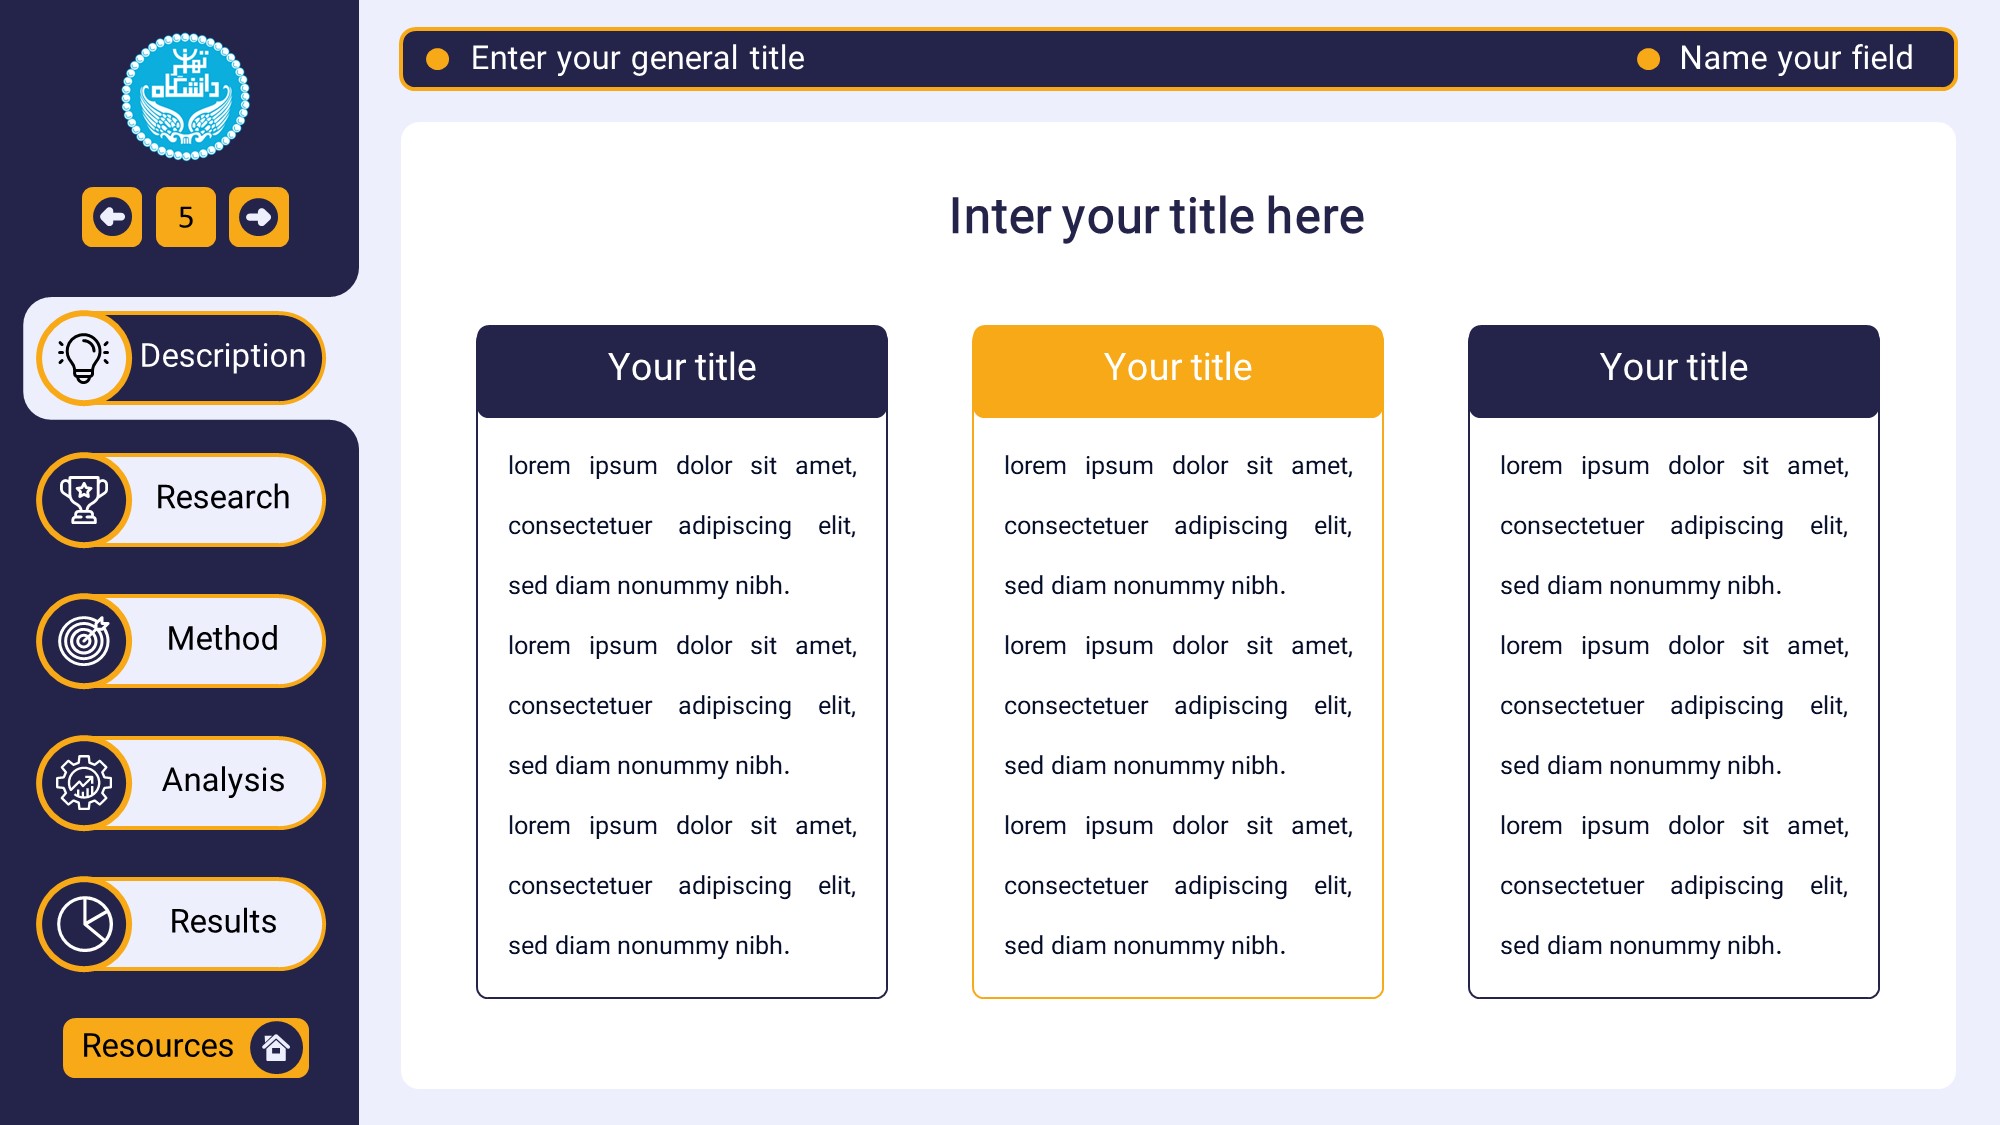Viewport: 2000px width, 1125px height.
Task: Click the Method target icon
Action: tap(85, 641)
